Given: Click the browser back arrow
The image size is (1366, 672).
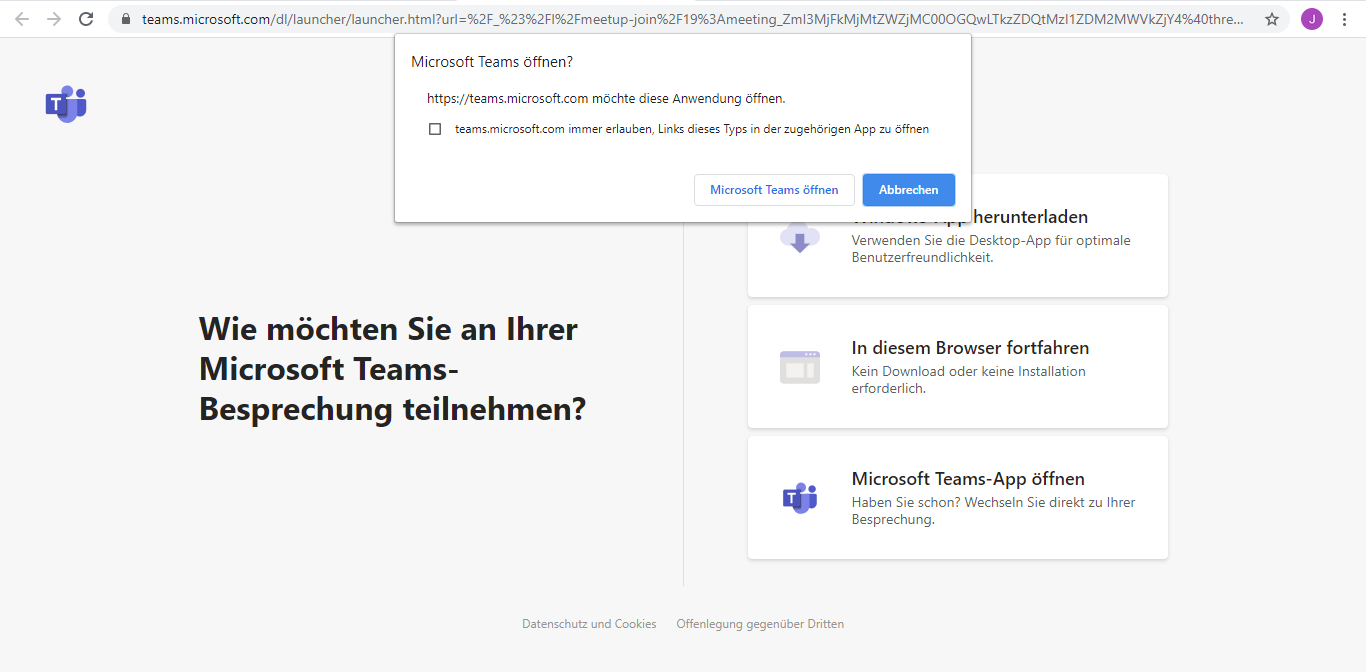Looking at the screenshot, I should point(22,19).
